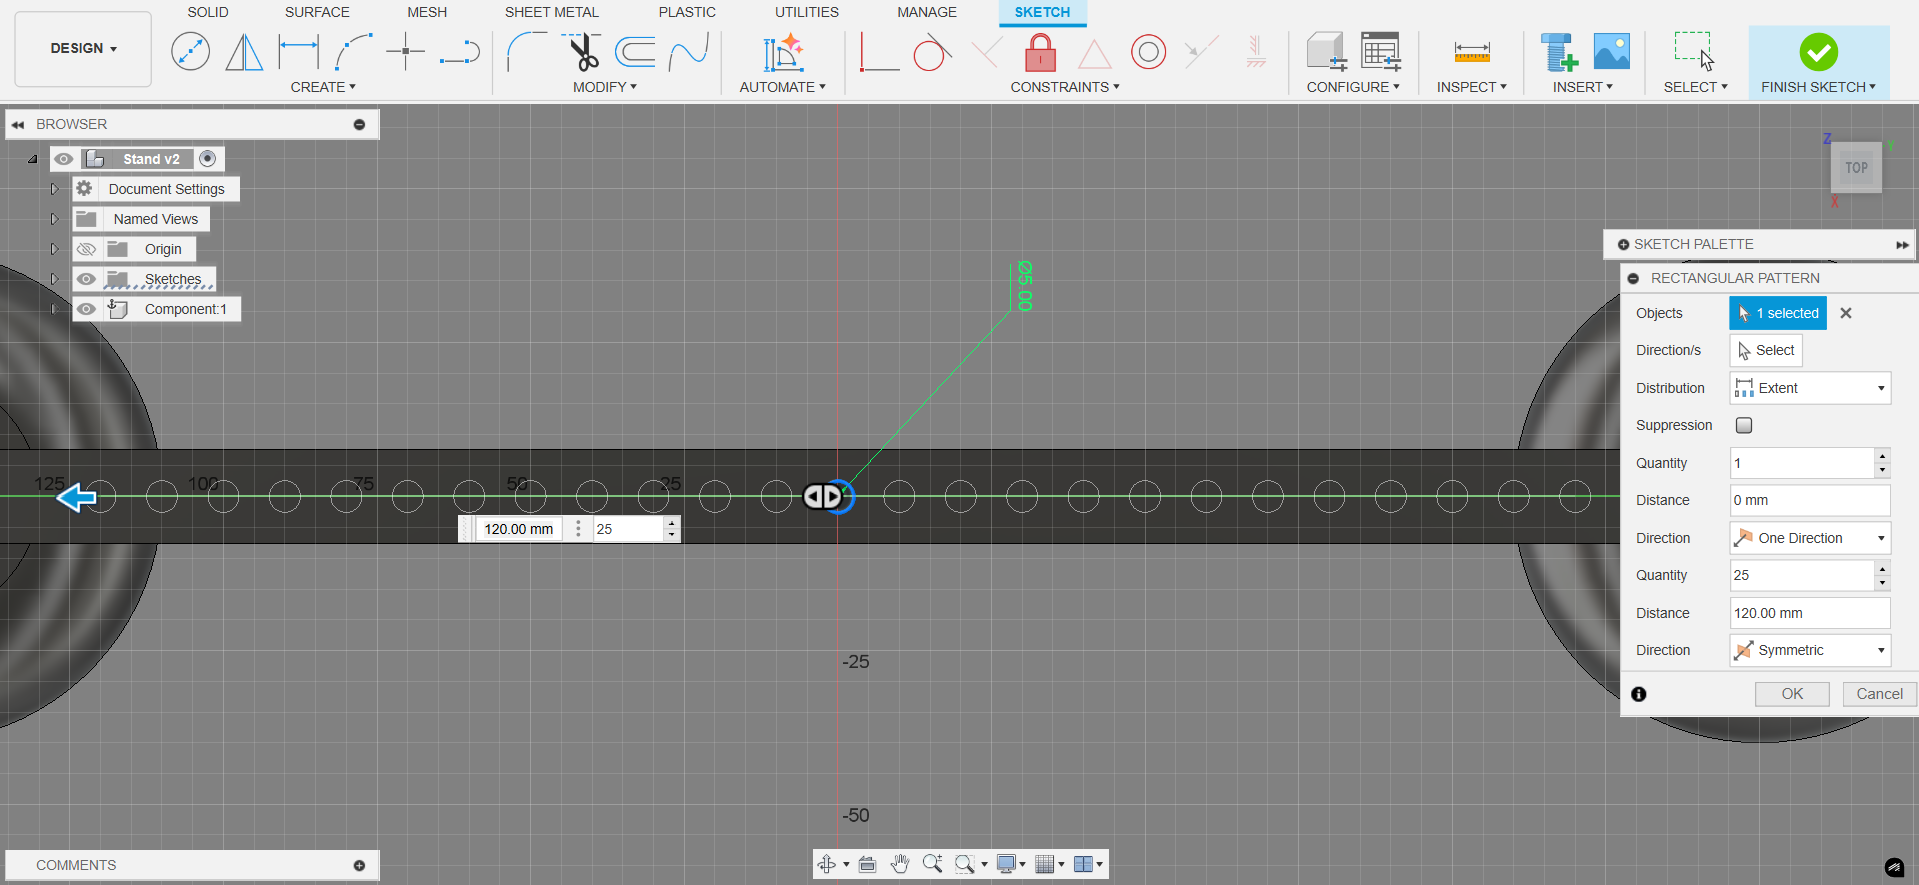This screenshot has width=1919, height=885.
Task: Apply the Concentric constraint
Action: coord(1148,52)
